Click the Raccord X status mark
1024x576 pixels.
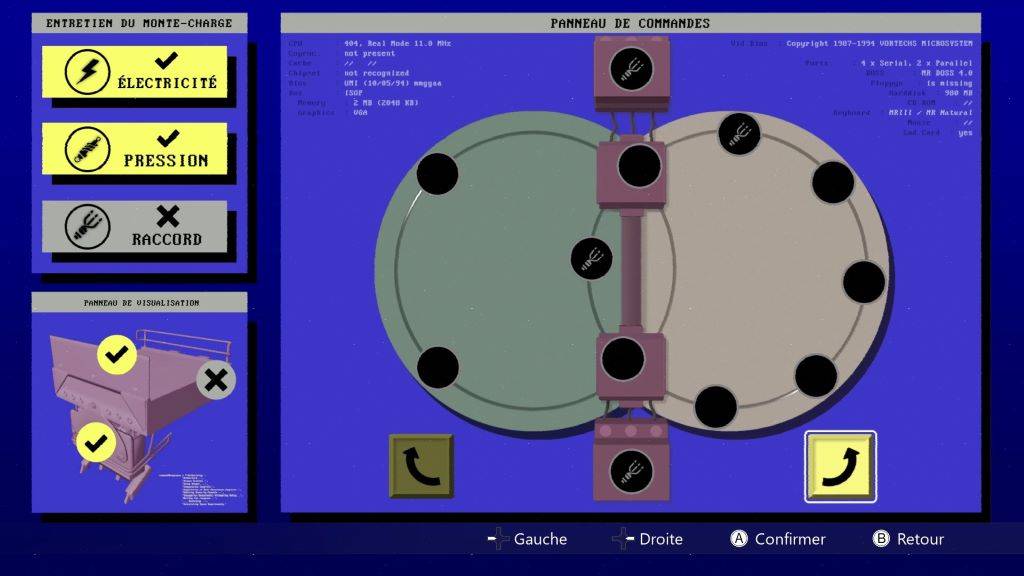(168, 216)
